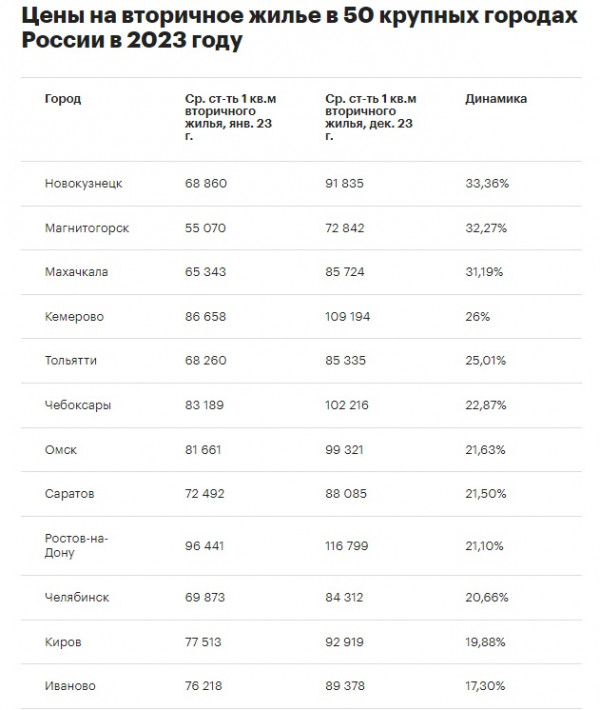Click Магнитогорск in the city column
This screenshot has height=710, width=600.
87,228
